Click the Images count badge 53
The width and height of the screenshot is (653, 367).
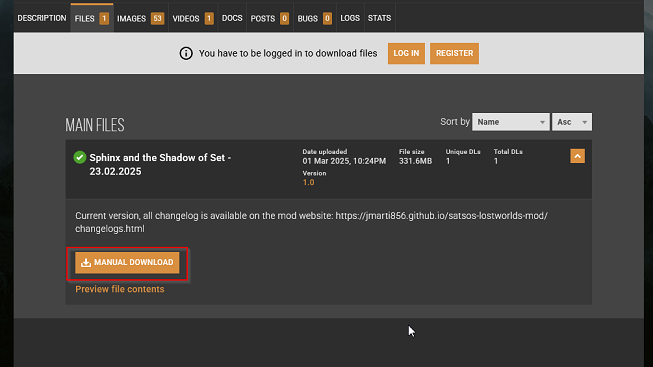157,18
